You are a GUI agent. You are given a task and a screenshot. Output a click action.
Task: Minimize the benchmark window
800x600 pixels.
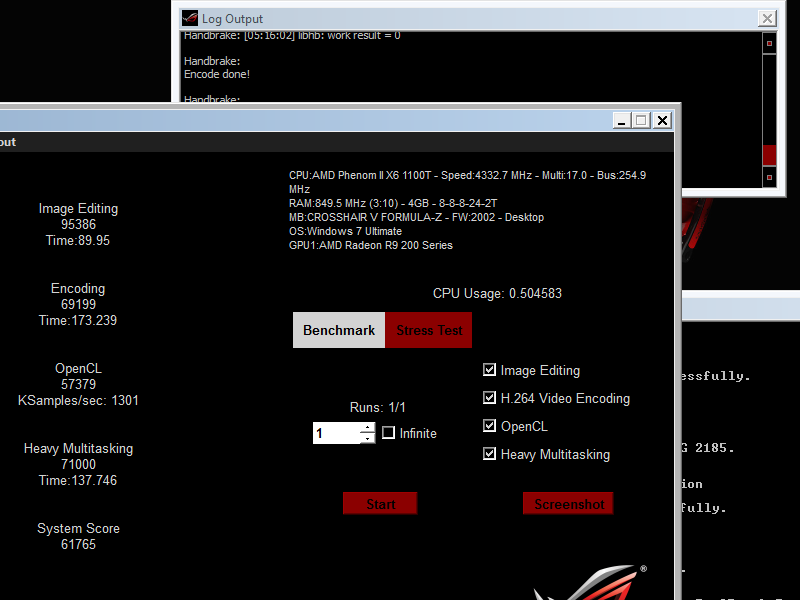point(621,121)
